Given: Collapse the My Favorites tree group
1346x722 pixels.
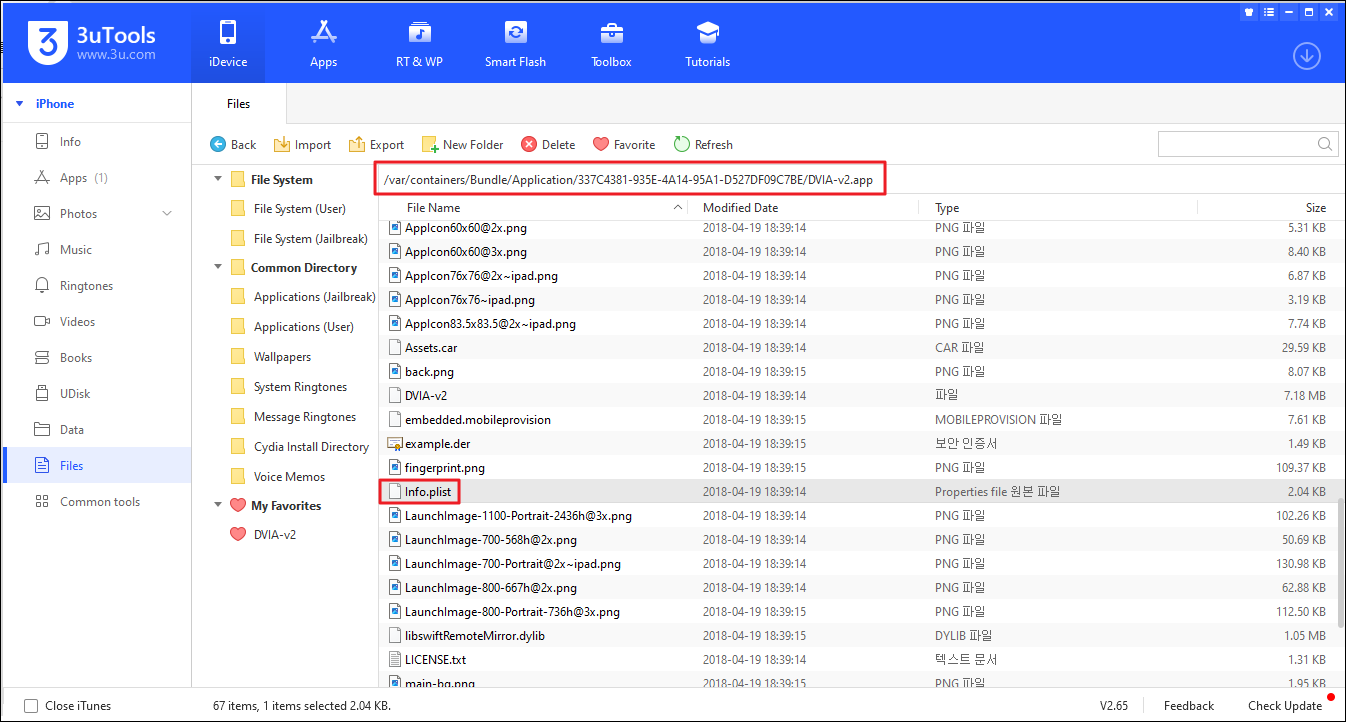Looking at the screenshot, I should click(x=218, y=506).
